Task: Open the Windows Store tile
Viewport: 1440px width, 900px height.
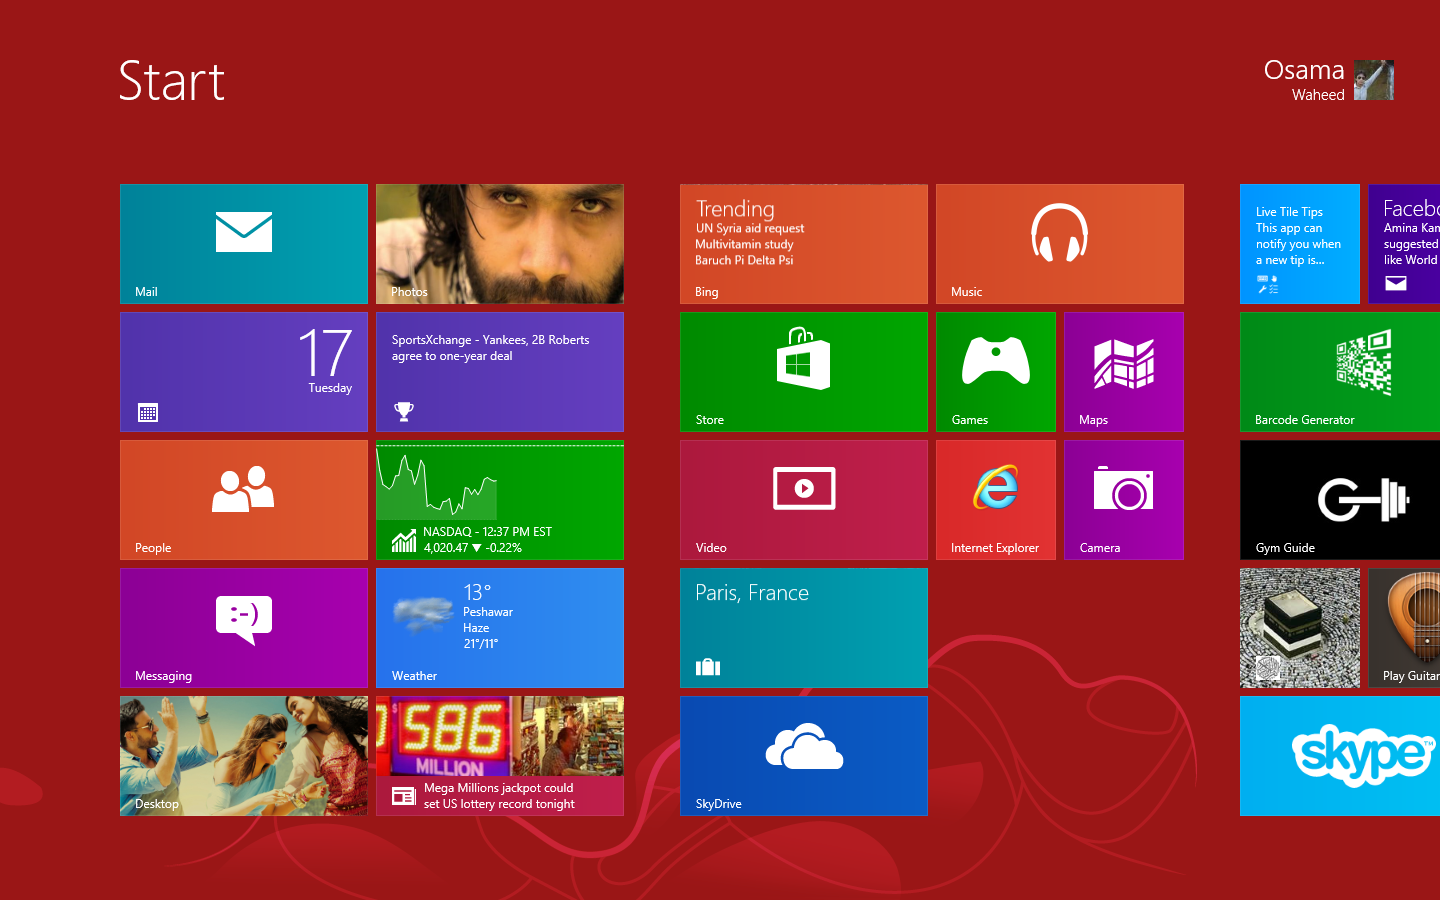Action: pos(804,372)
